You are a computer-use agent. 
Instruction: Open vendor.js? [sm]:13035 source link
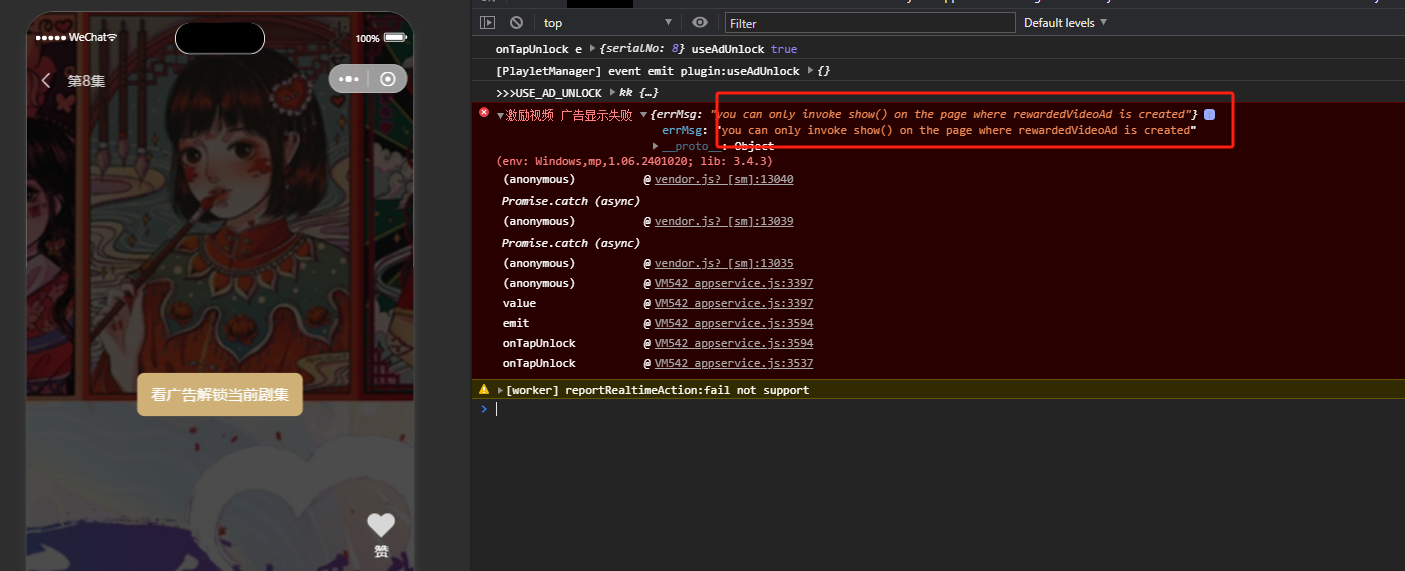(x=724, y=263)
